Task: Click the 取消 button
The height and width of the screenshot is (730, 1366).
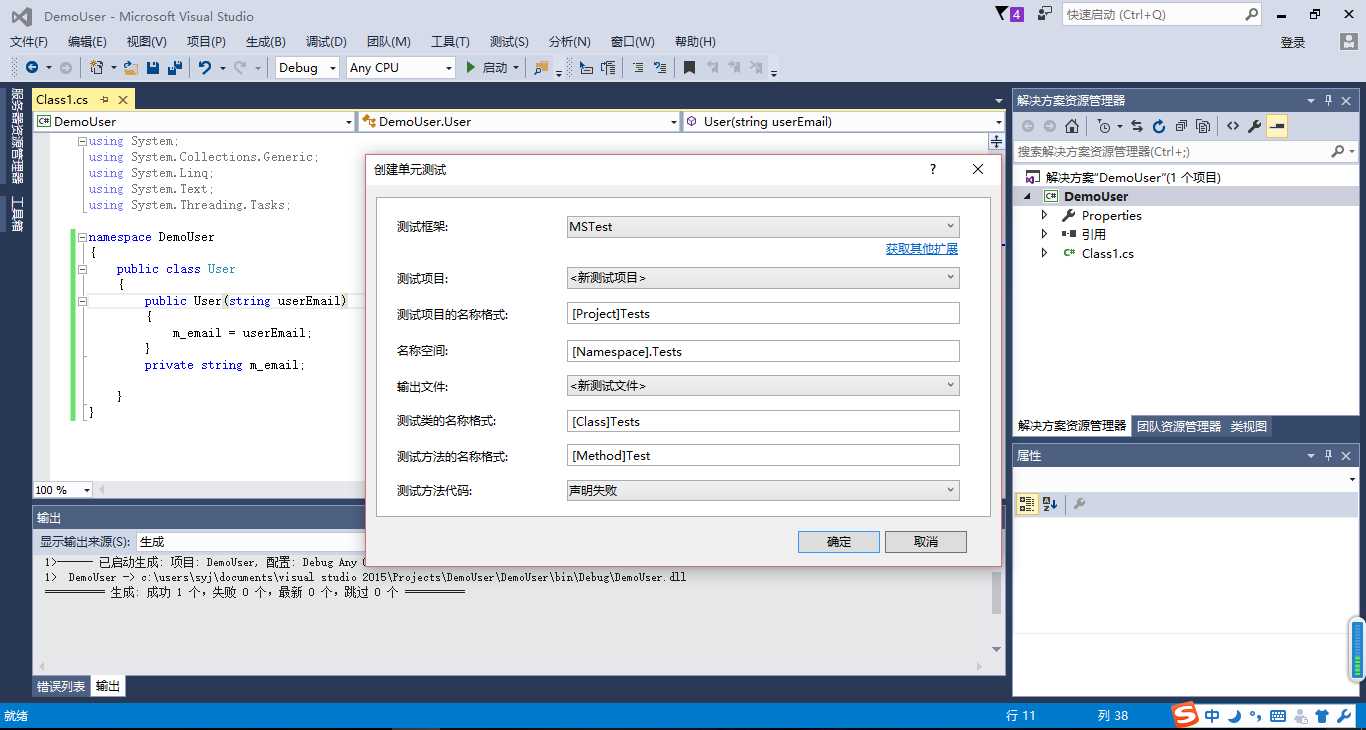Action: (926, 542)
